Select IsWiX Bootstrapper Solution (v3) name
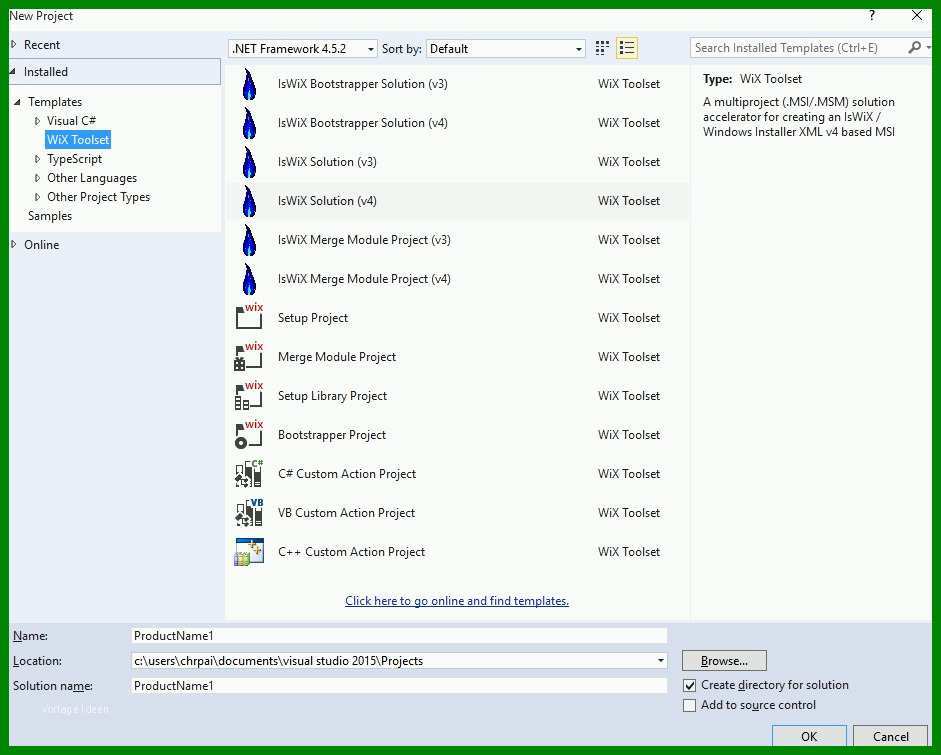 (362, 83)
